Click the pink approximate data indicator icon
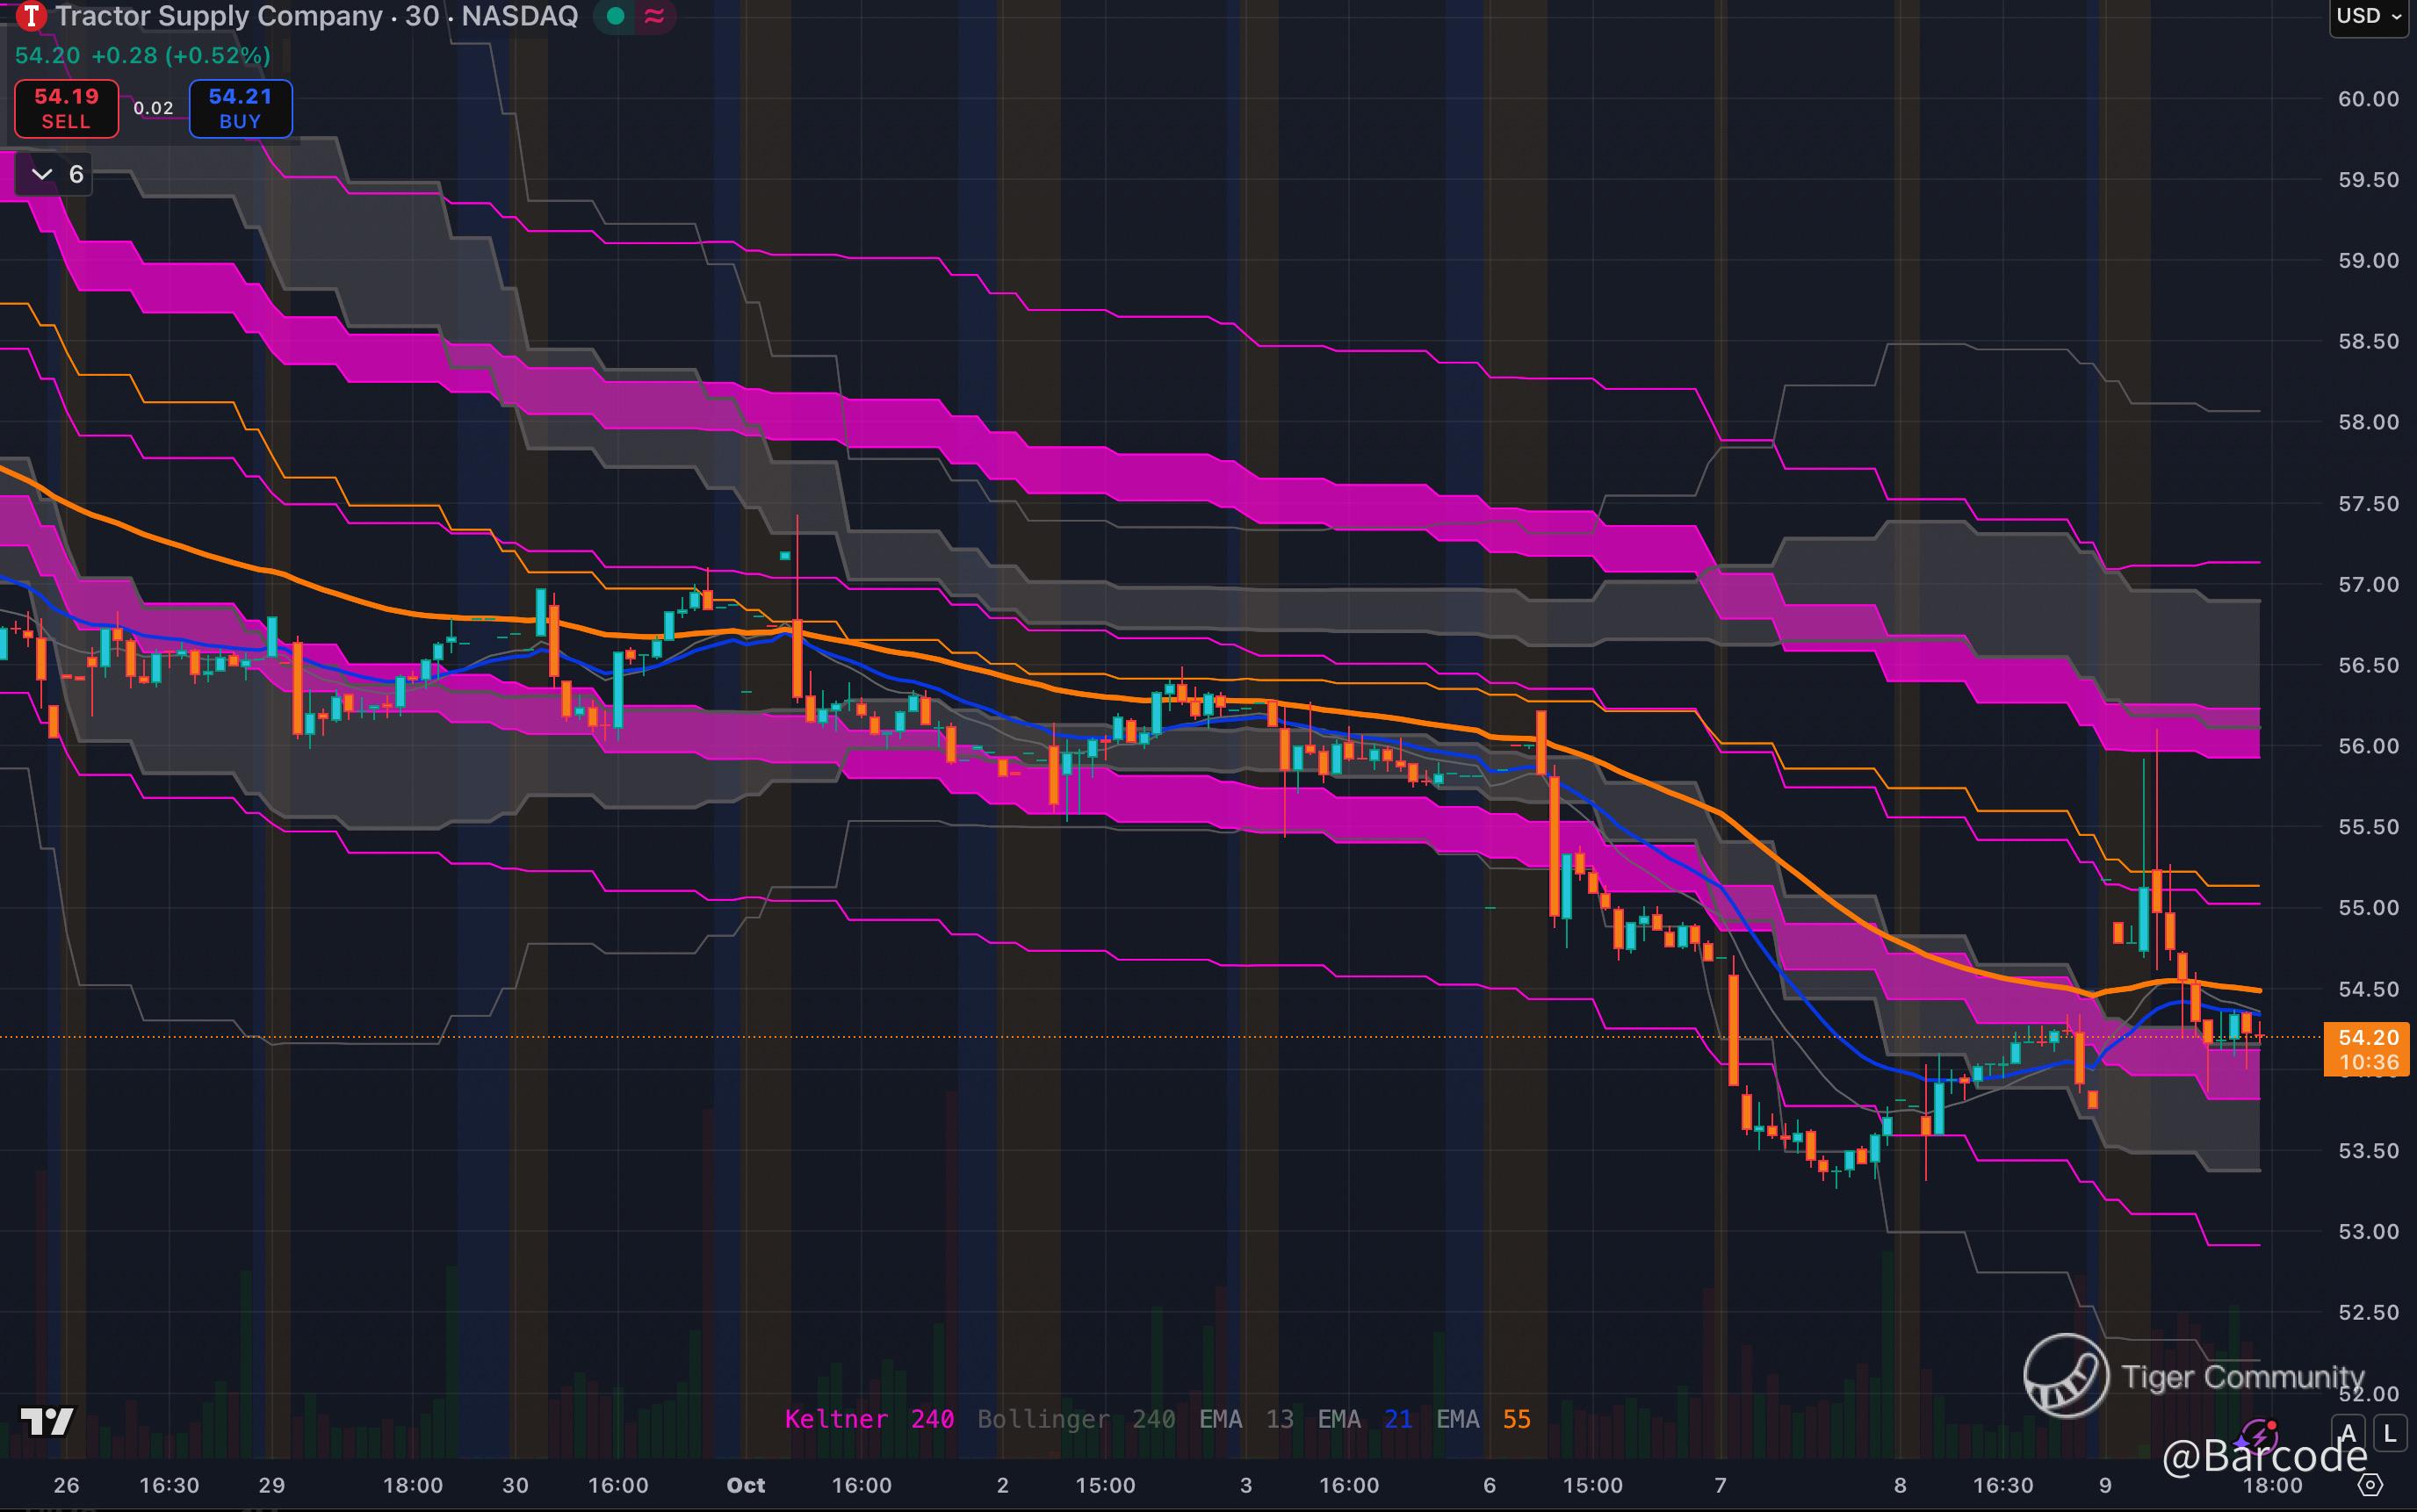Screen dimensions: 2417x1512 [x=654, y=16]
